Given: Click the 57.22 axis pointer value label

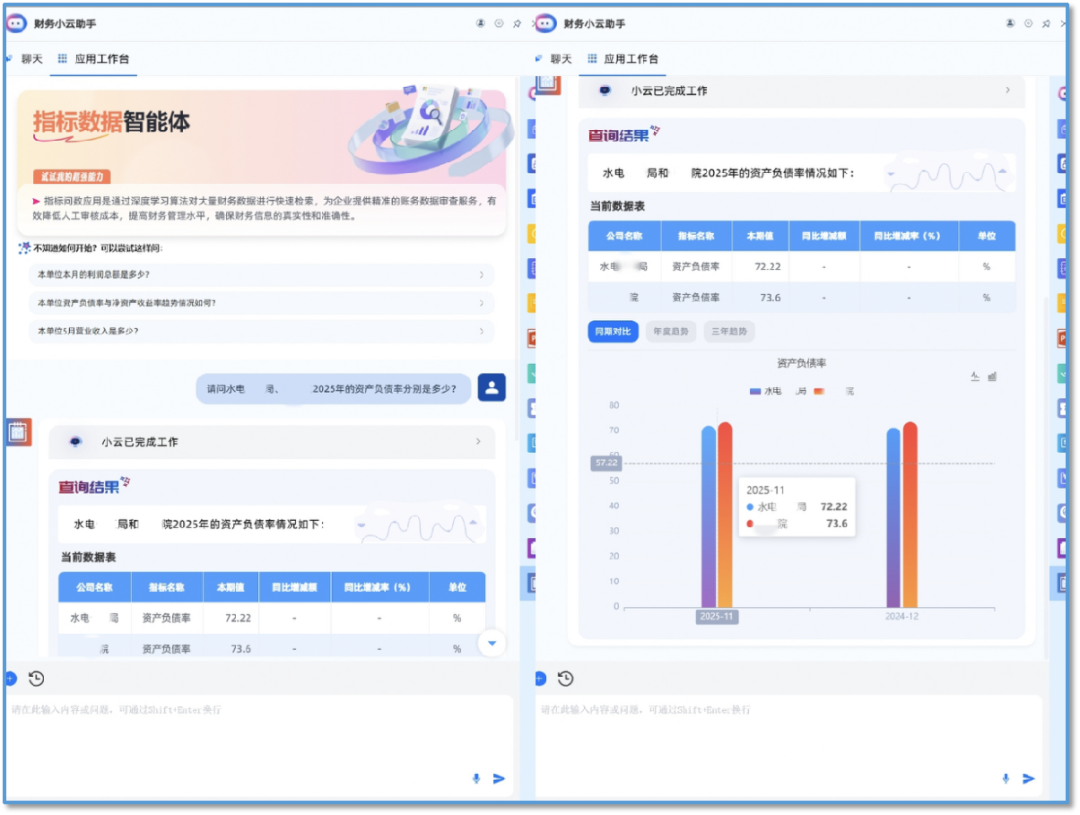Looking at the screenshot, I should tap(607, 463).
